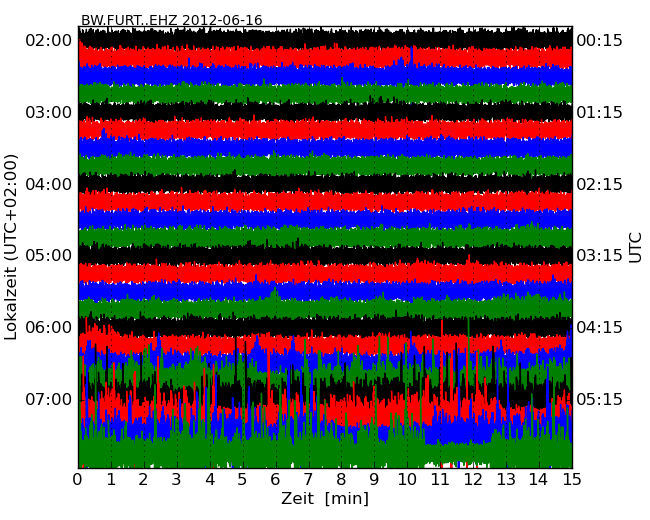Select the 06:00 local time label
Screen dimensions: 650x520
pos(49,328)
